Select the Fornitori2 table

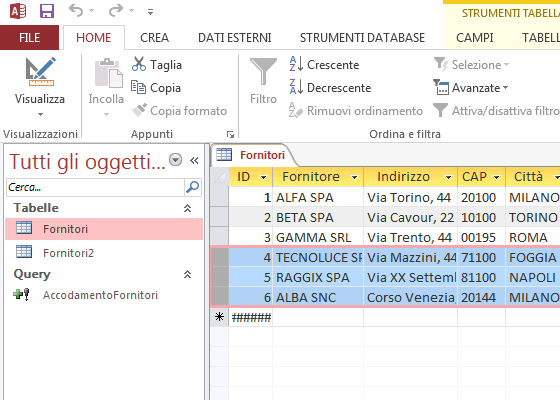[x=104, y=253]
